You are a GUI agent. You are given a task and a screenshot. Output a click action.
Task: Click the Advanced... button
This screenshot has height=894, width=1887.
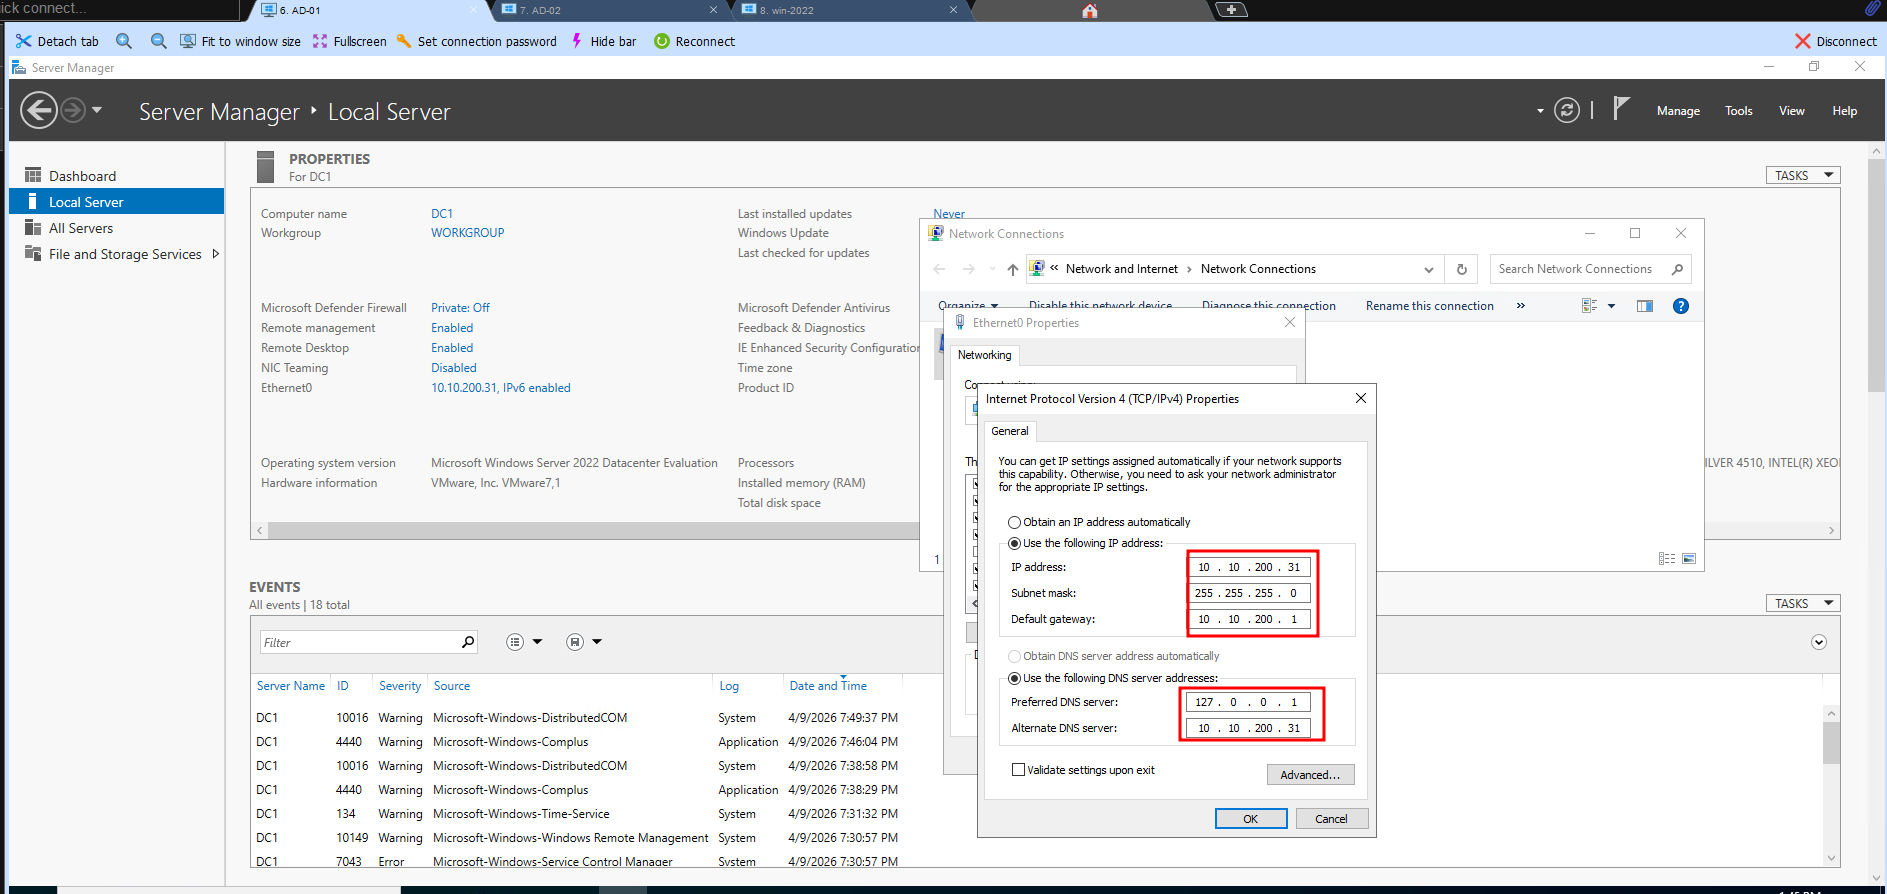(x=1310, y=775)
